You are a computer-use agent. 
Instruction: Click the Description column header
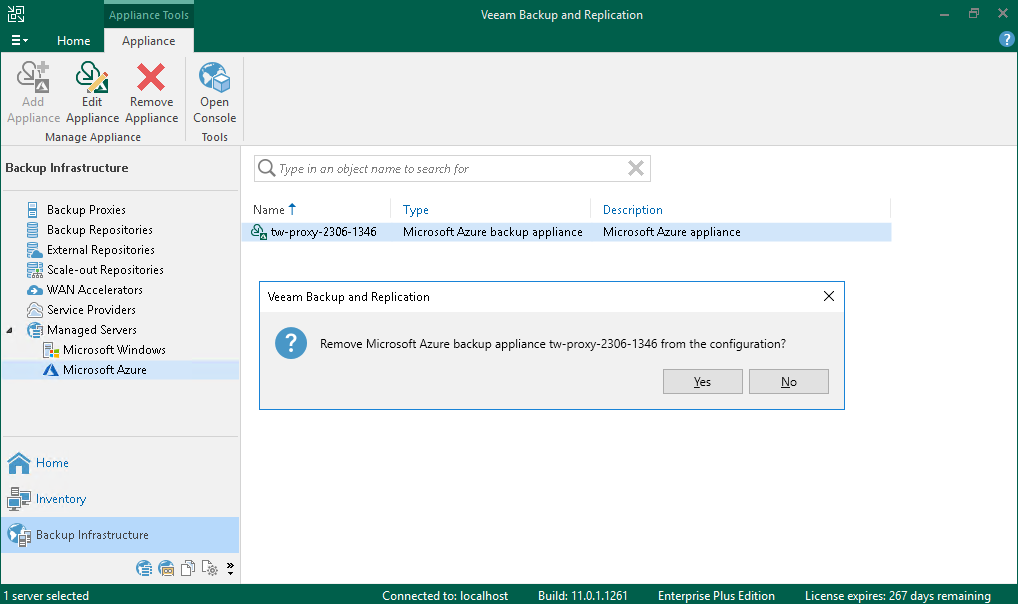[632, 210]
